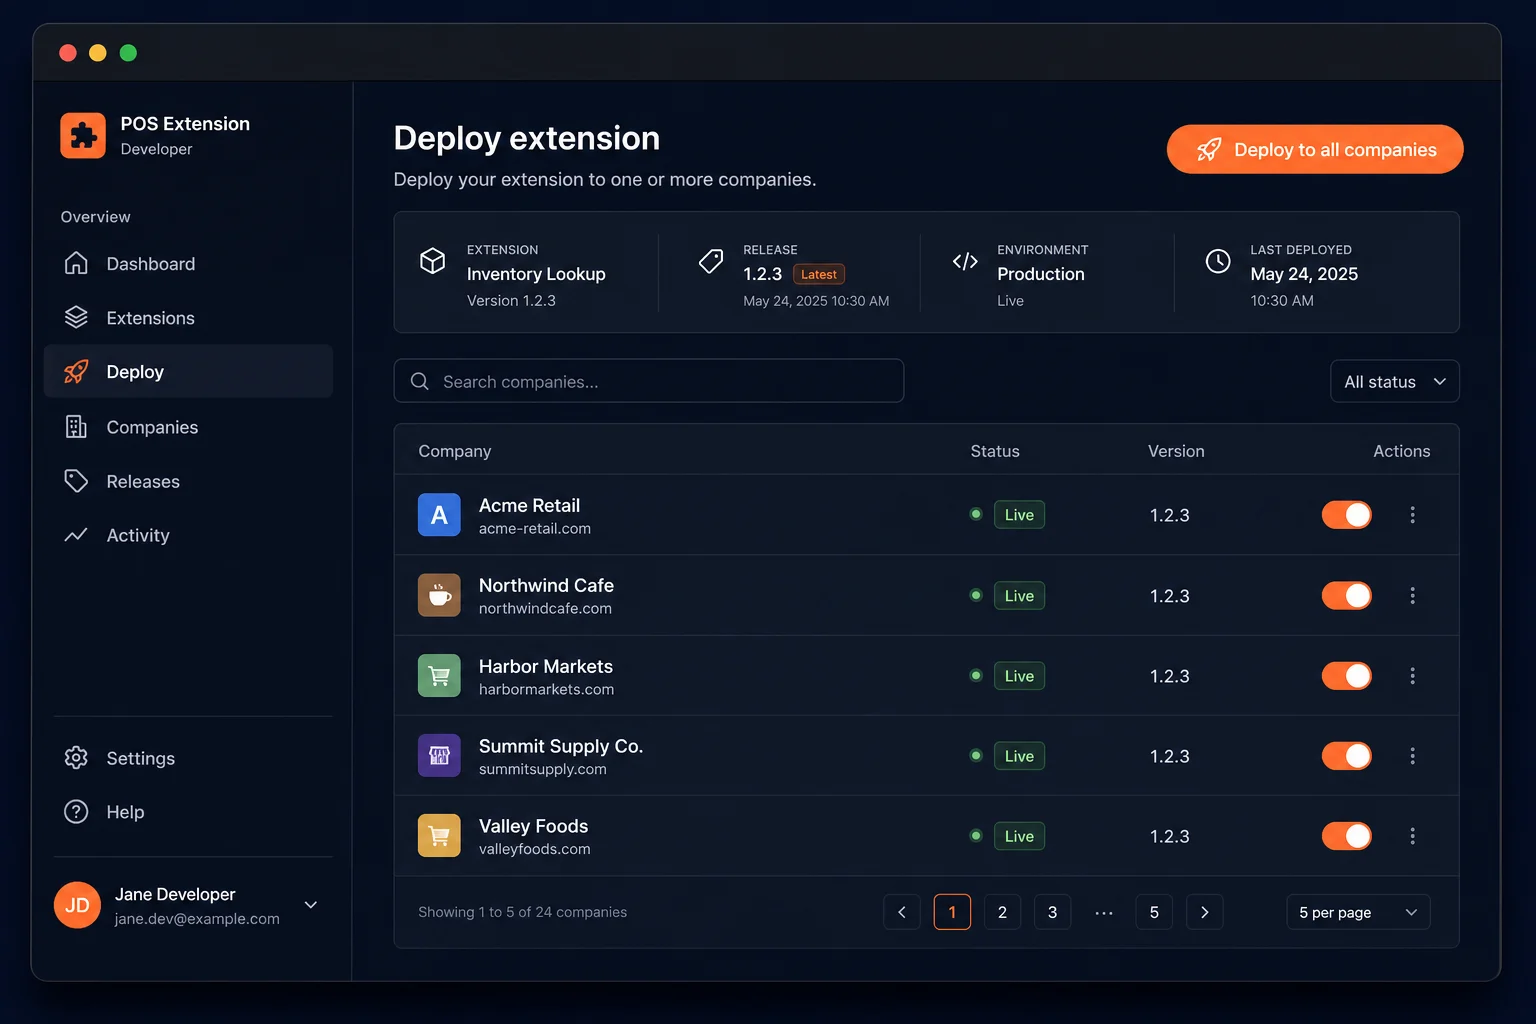
Task: Click the Valley Foods cart logo
Action: pyautogui.click(x=439, y=836)
